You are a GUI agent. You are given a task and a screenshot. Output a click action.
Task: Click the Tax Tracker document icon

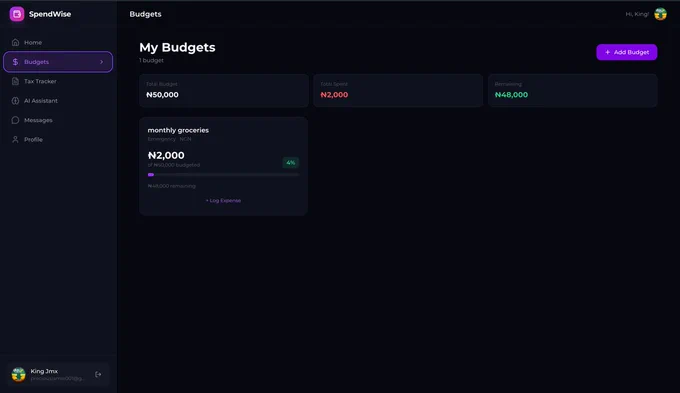point(15,81)
